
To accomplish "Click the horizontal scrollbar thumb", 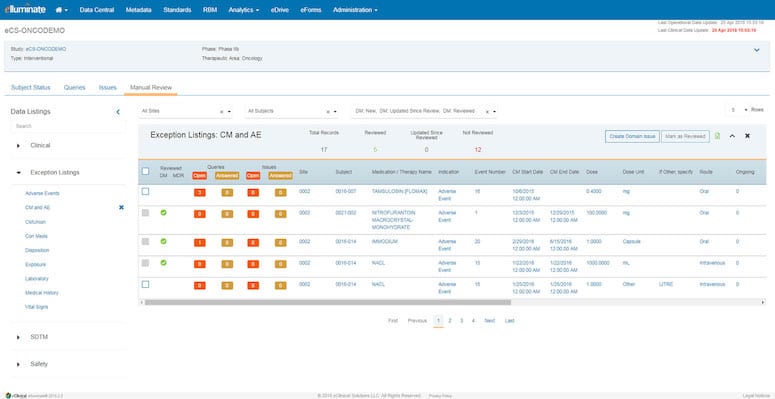I will tap(328, 302).
